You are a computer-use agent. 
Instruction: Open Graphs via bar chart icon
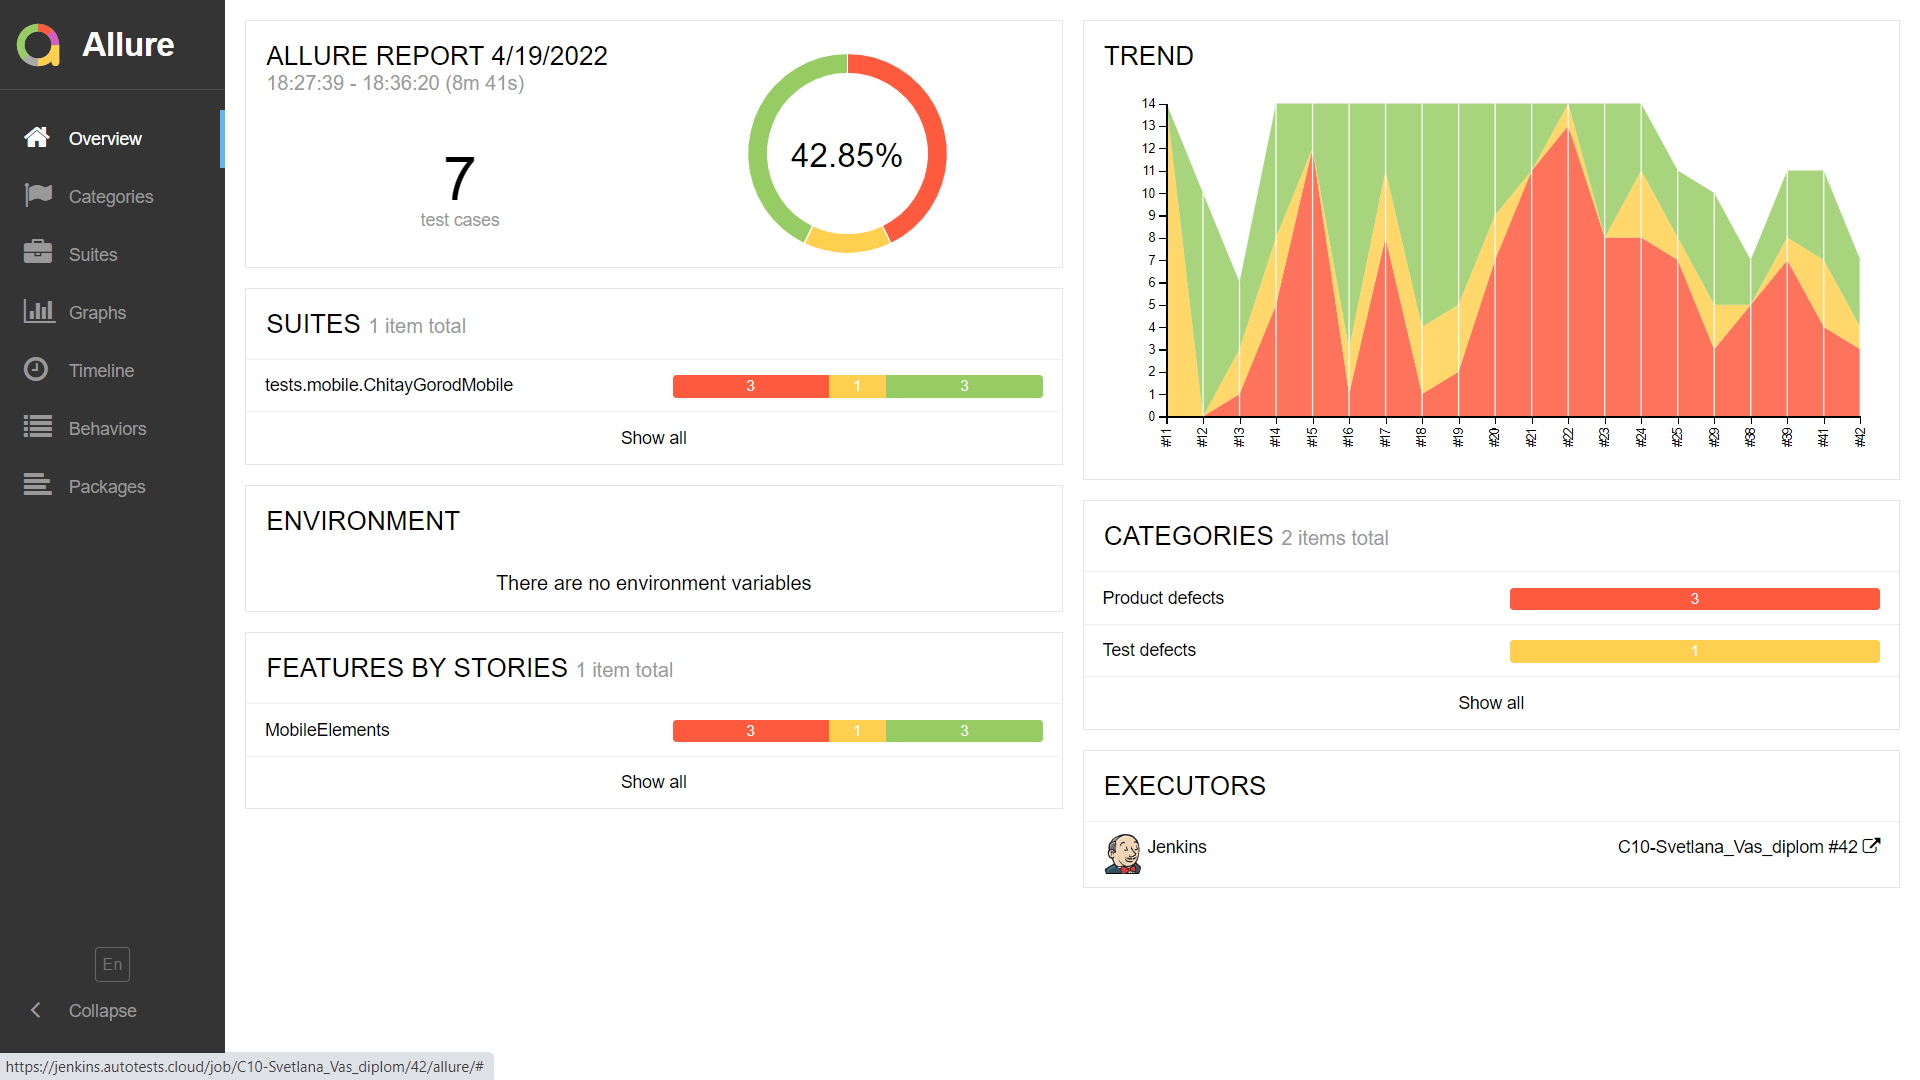pyautogui.click(x=39, y=311)
